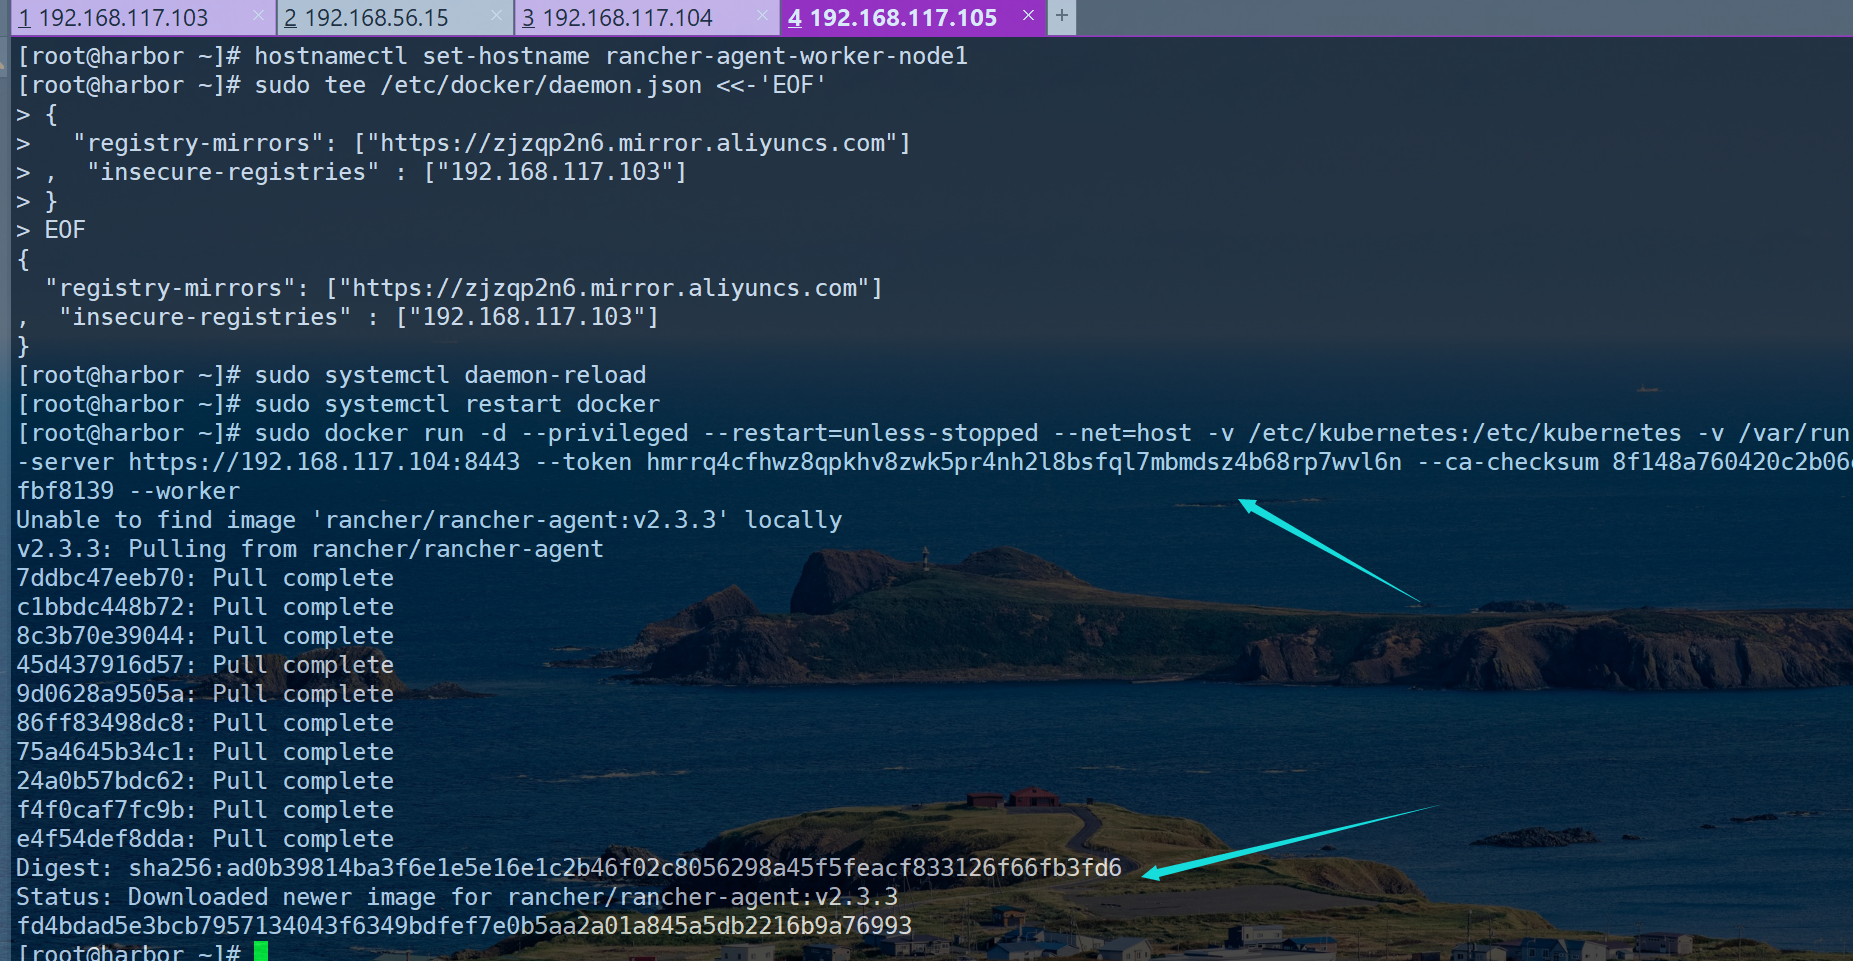Click the echoed insecure-registries output line
This screenshot has height=961, width=1853.
(x=338, y=317)
